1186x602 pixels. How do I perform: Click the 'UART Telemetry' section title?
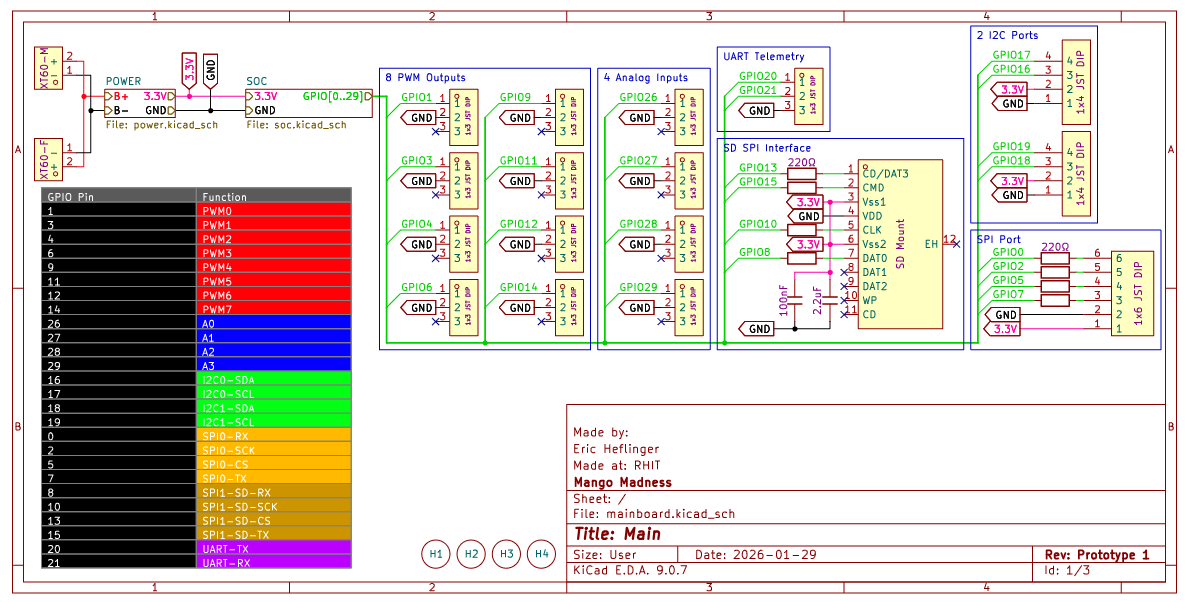pyautogui.click(x=764, y=56)
